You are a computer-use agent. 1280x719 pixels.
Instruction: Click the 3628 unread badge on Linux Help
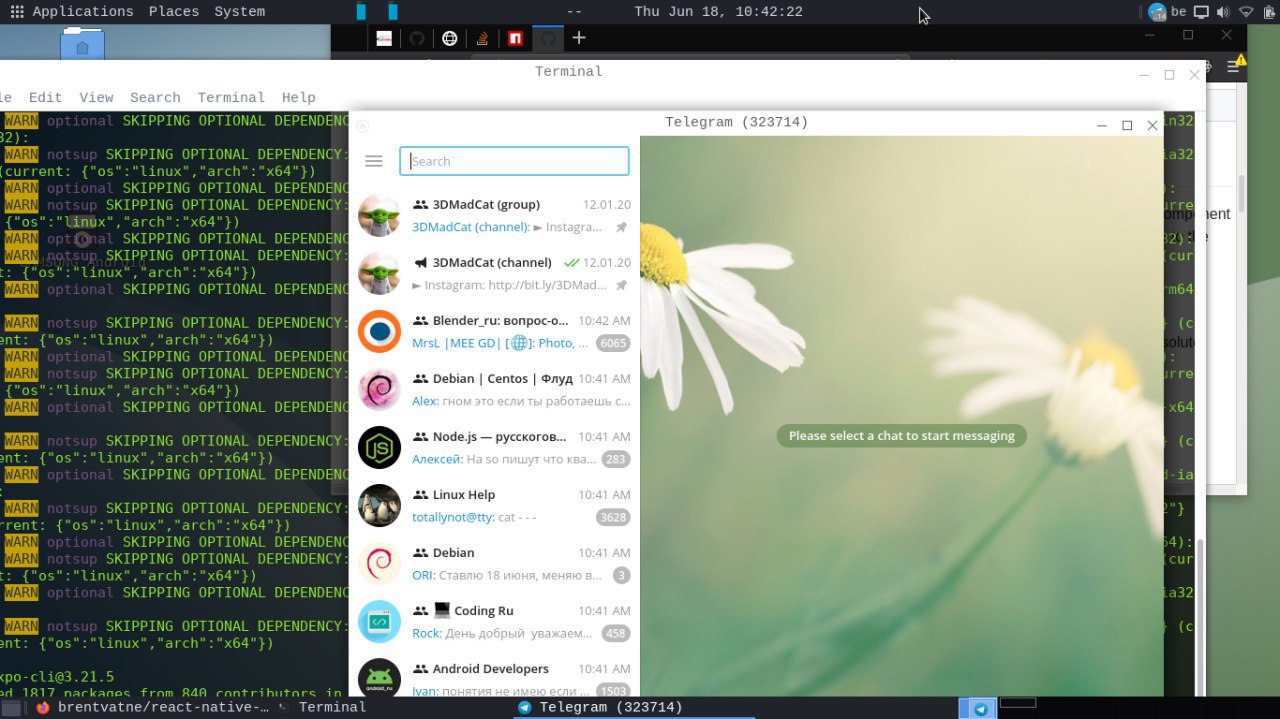[x=613, y=517]
